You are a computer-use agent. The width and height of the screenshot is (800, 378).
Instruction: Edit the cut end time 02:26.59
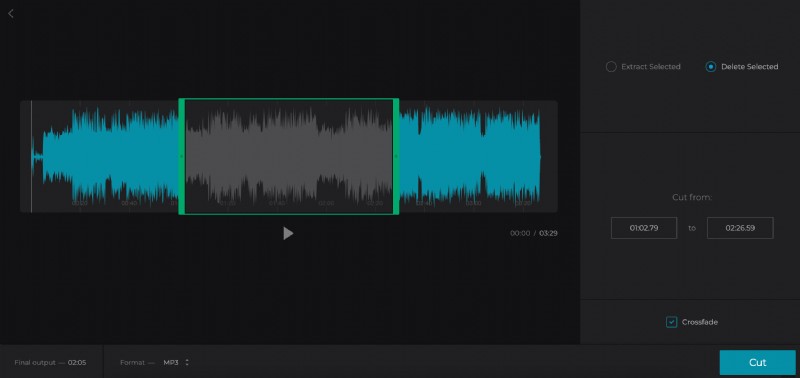tap(740, 228)
